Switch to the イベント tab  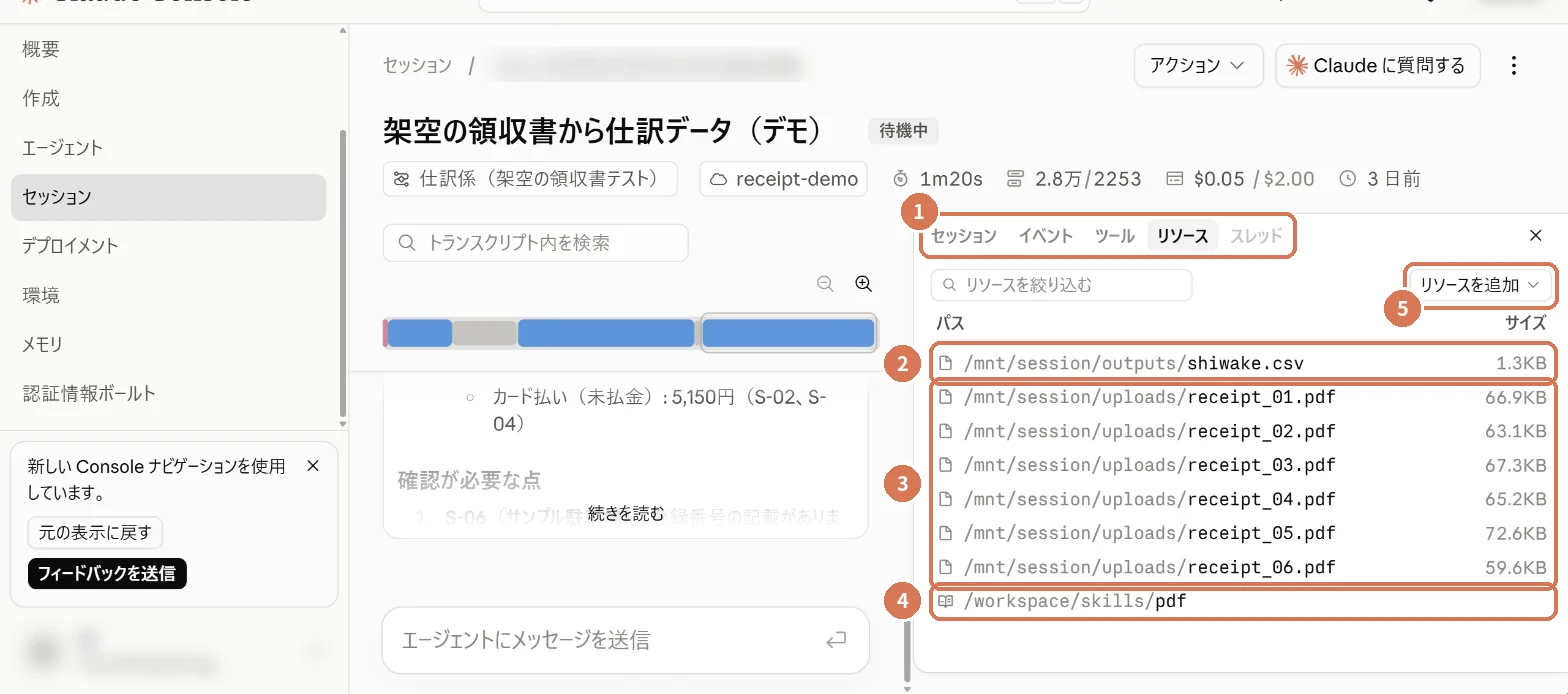click(x=1046, y=236)
